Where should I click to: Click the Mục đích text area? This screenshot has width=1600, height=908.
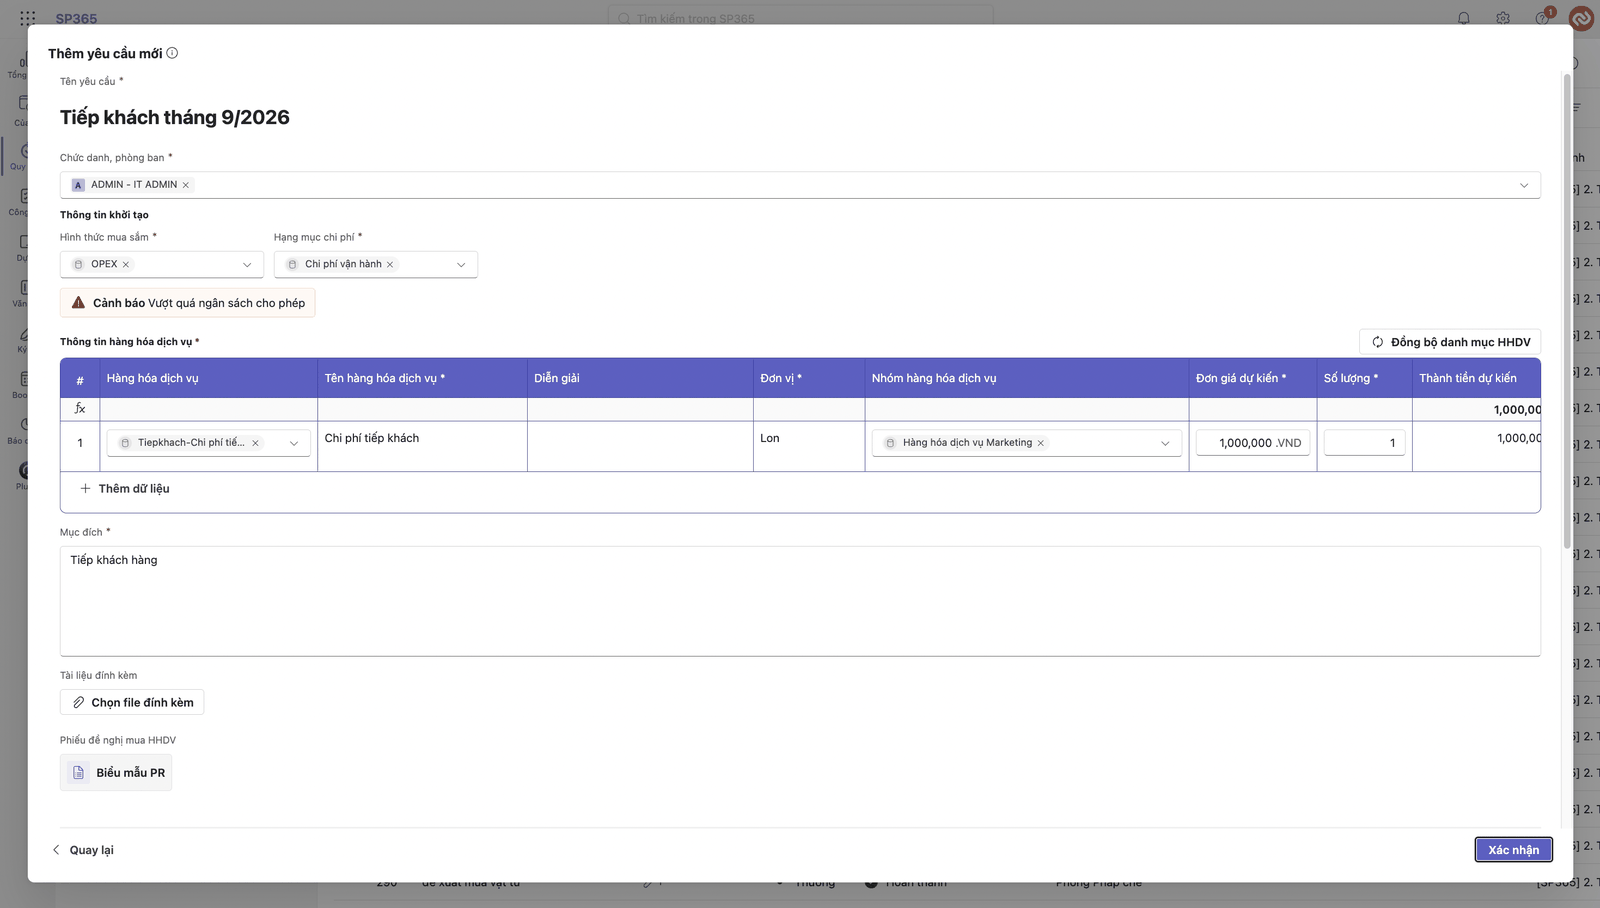(x=800, y=601)
